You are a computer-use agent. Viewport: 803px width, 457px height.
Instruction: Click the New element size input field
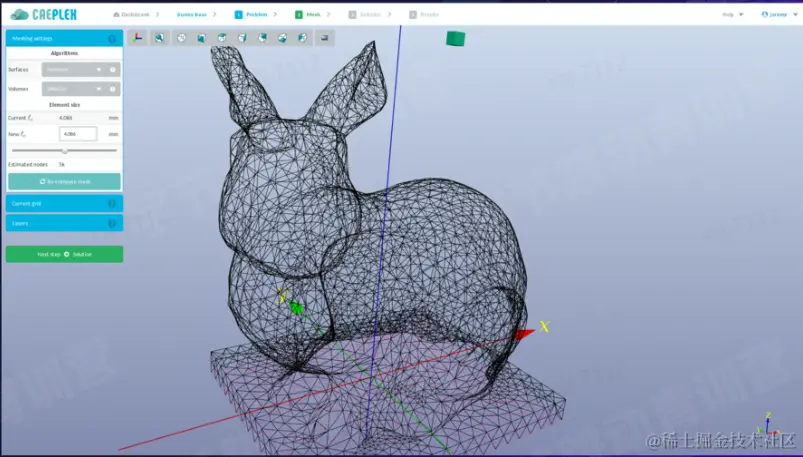78,134
